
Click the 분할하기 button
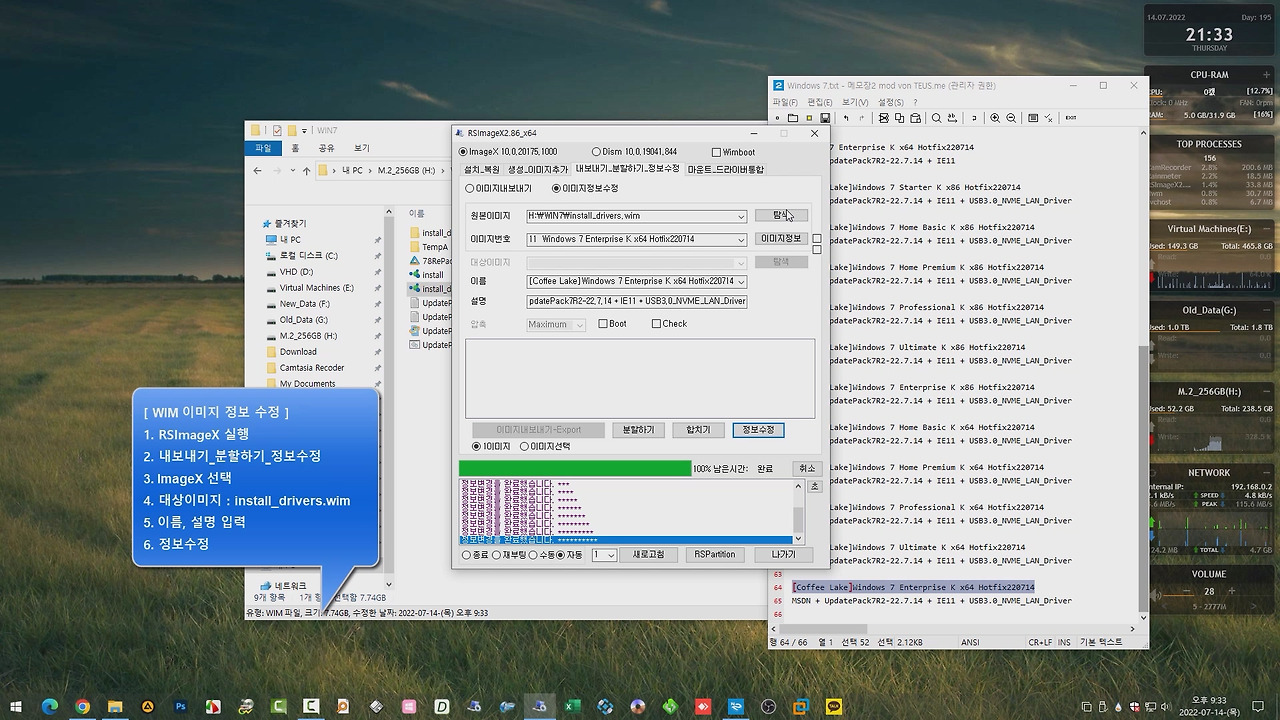(x=638, y=430)
